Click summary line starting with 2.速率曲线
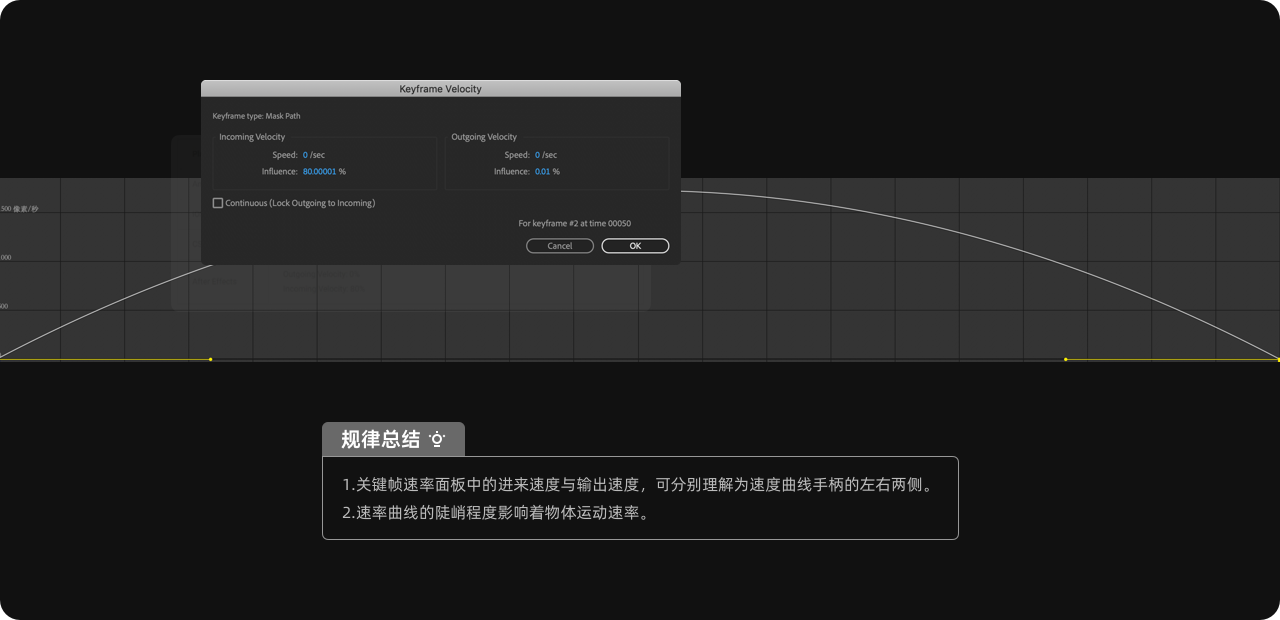1280x620 pixels. (495, 514)
